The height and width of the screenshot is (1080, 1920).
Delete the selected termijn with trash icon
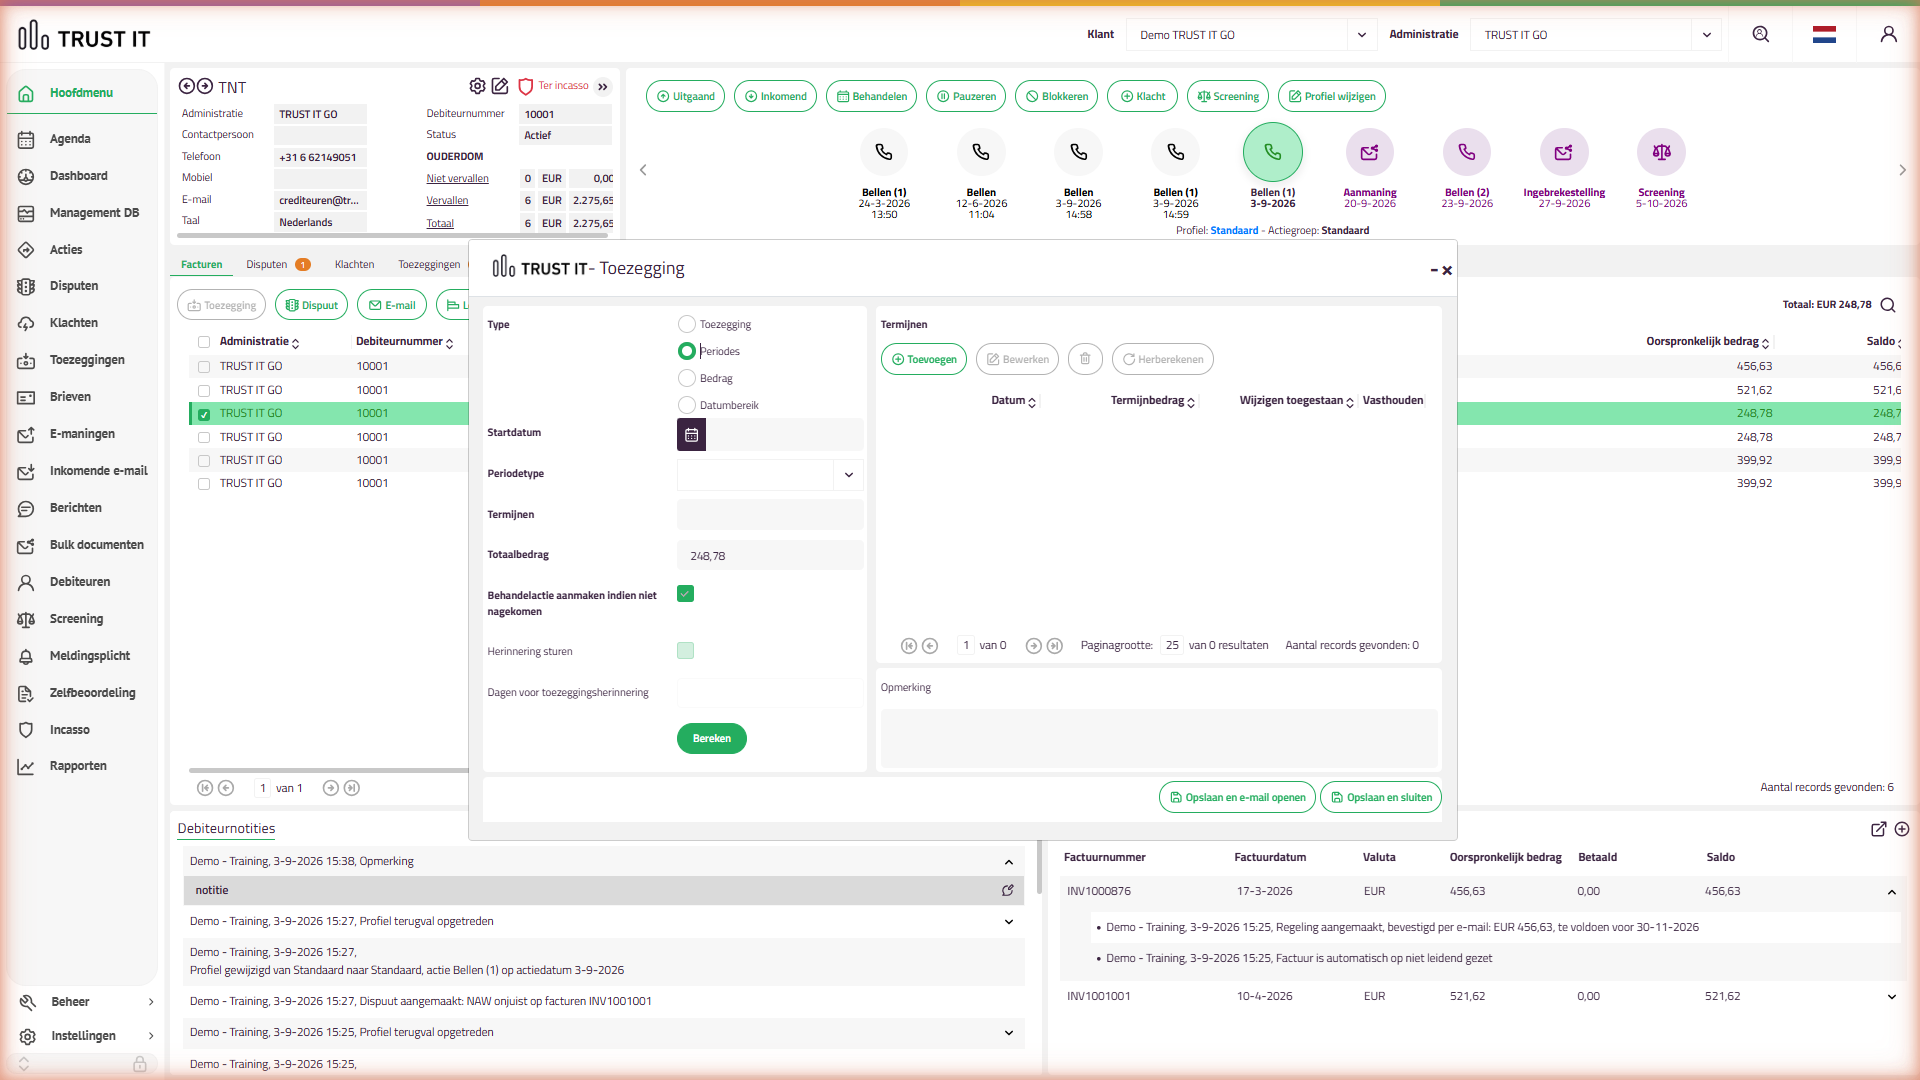coord(1085,360)
